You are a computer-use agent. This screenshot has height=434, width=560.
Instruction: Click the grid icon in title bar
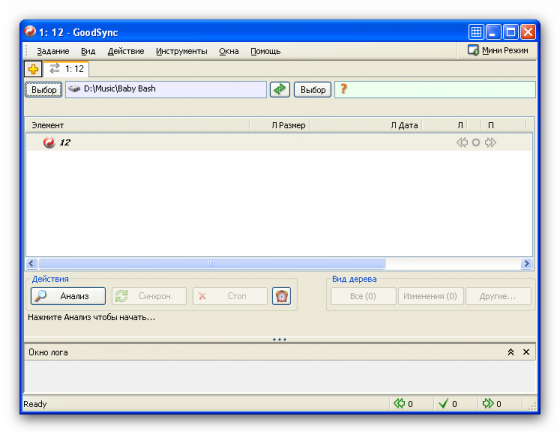tap(476, 32)
